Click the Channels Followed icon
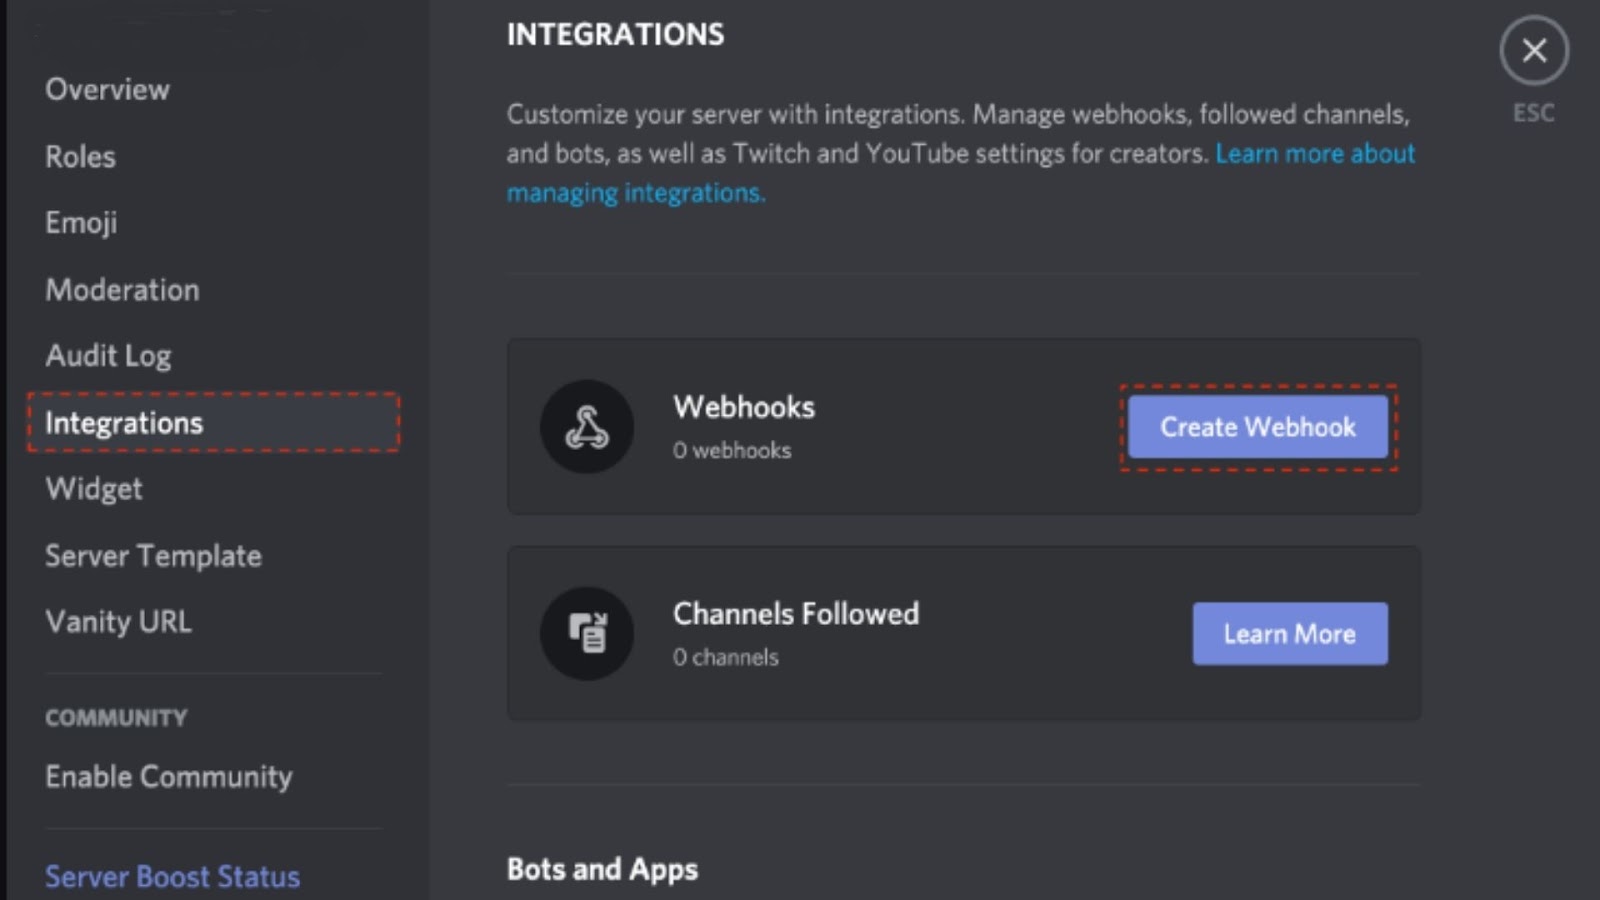 click(587, 633)
